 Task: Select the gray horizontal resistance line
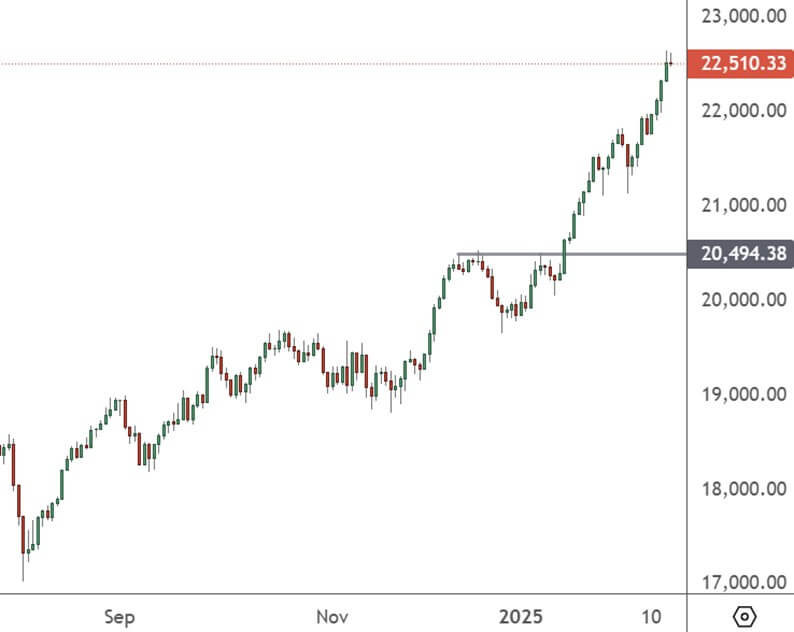pos(520,254)
